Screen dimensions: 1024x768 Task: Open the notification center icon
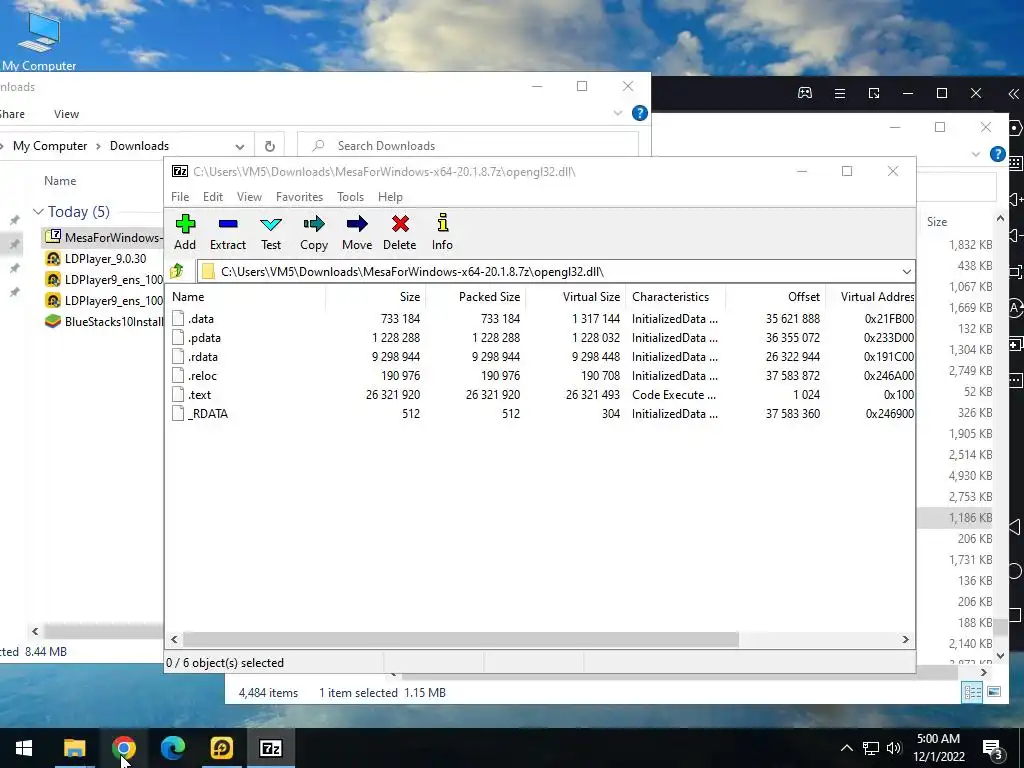[992, 748]
